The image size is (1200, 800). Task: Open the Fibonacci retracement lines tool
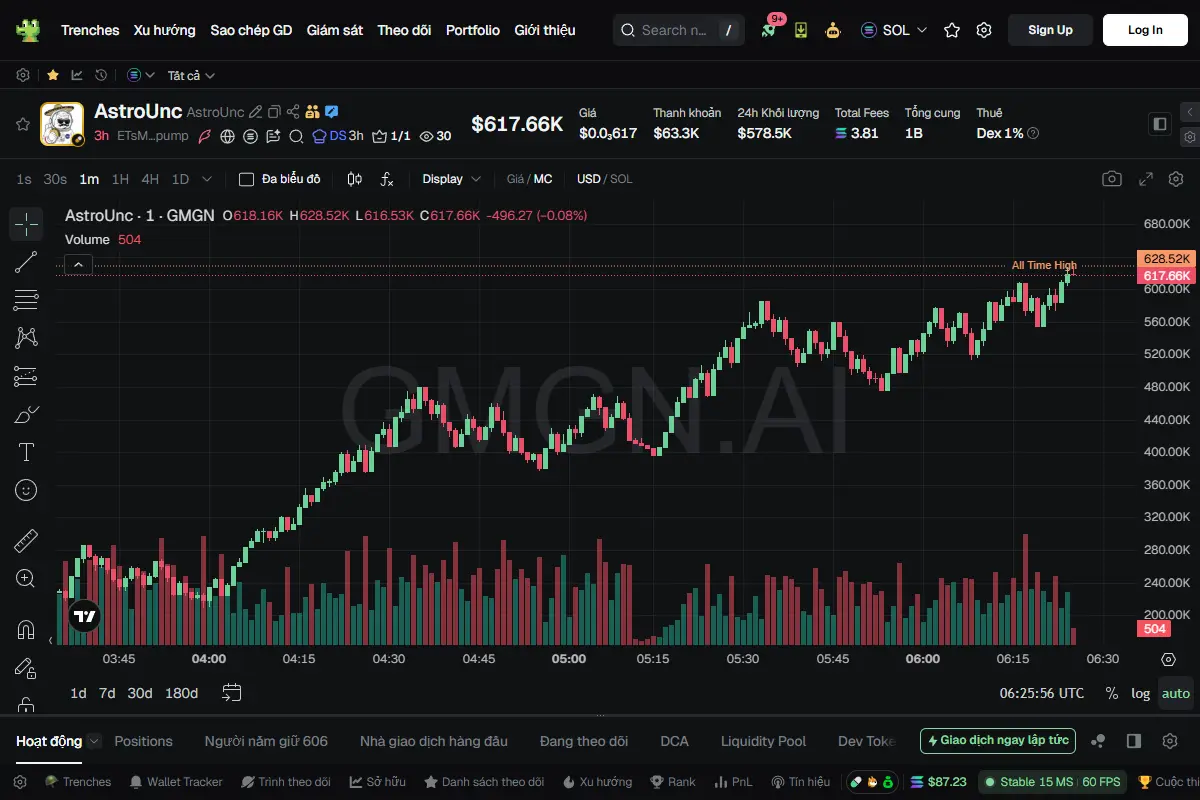26,300
